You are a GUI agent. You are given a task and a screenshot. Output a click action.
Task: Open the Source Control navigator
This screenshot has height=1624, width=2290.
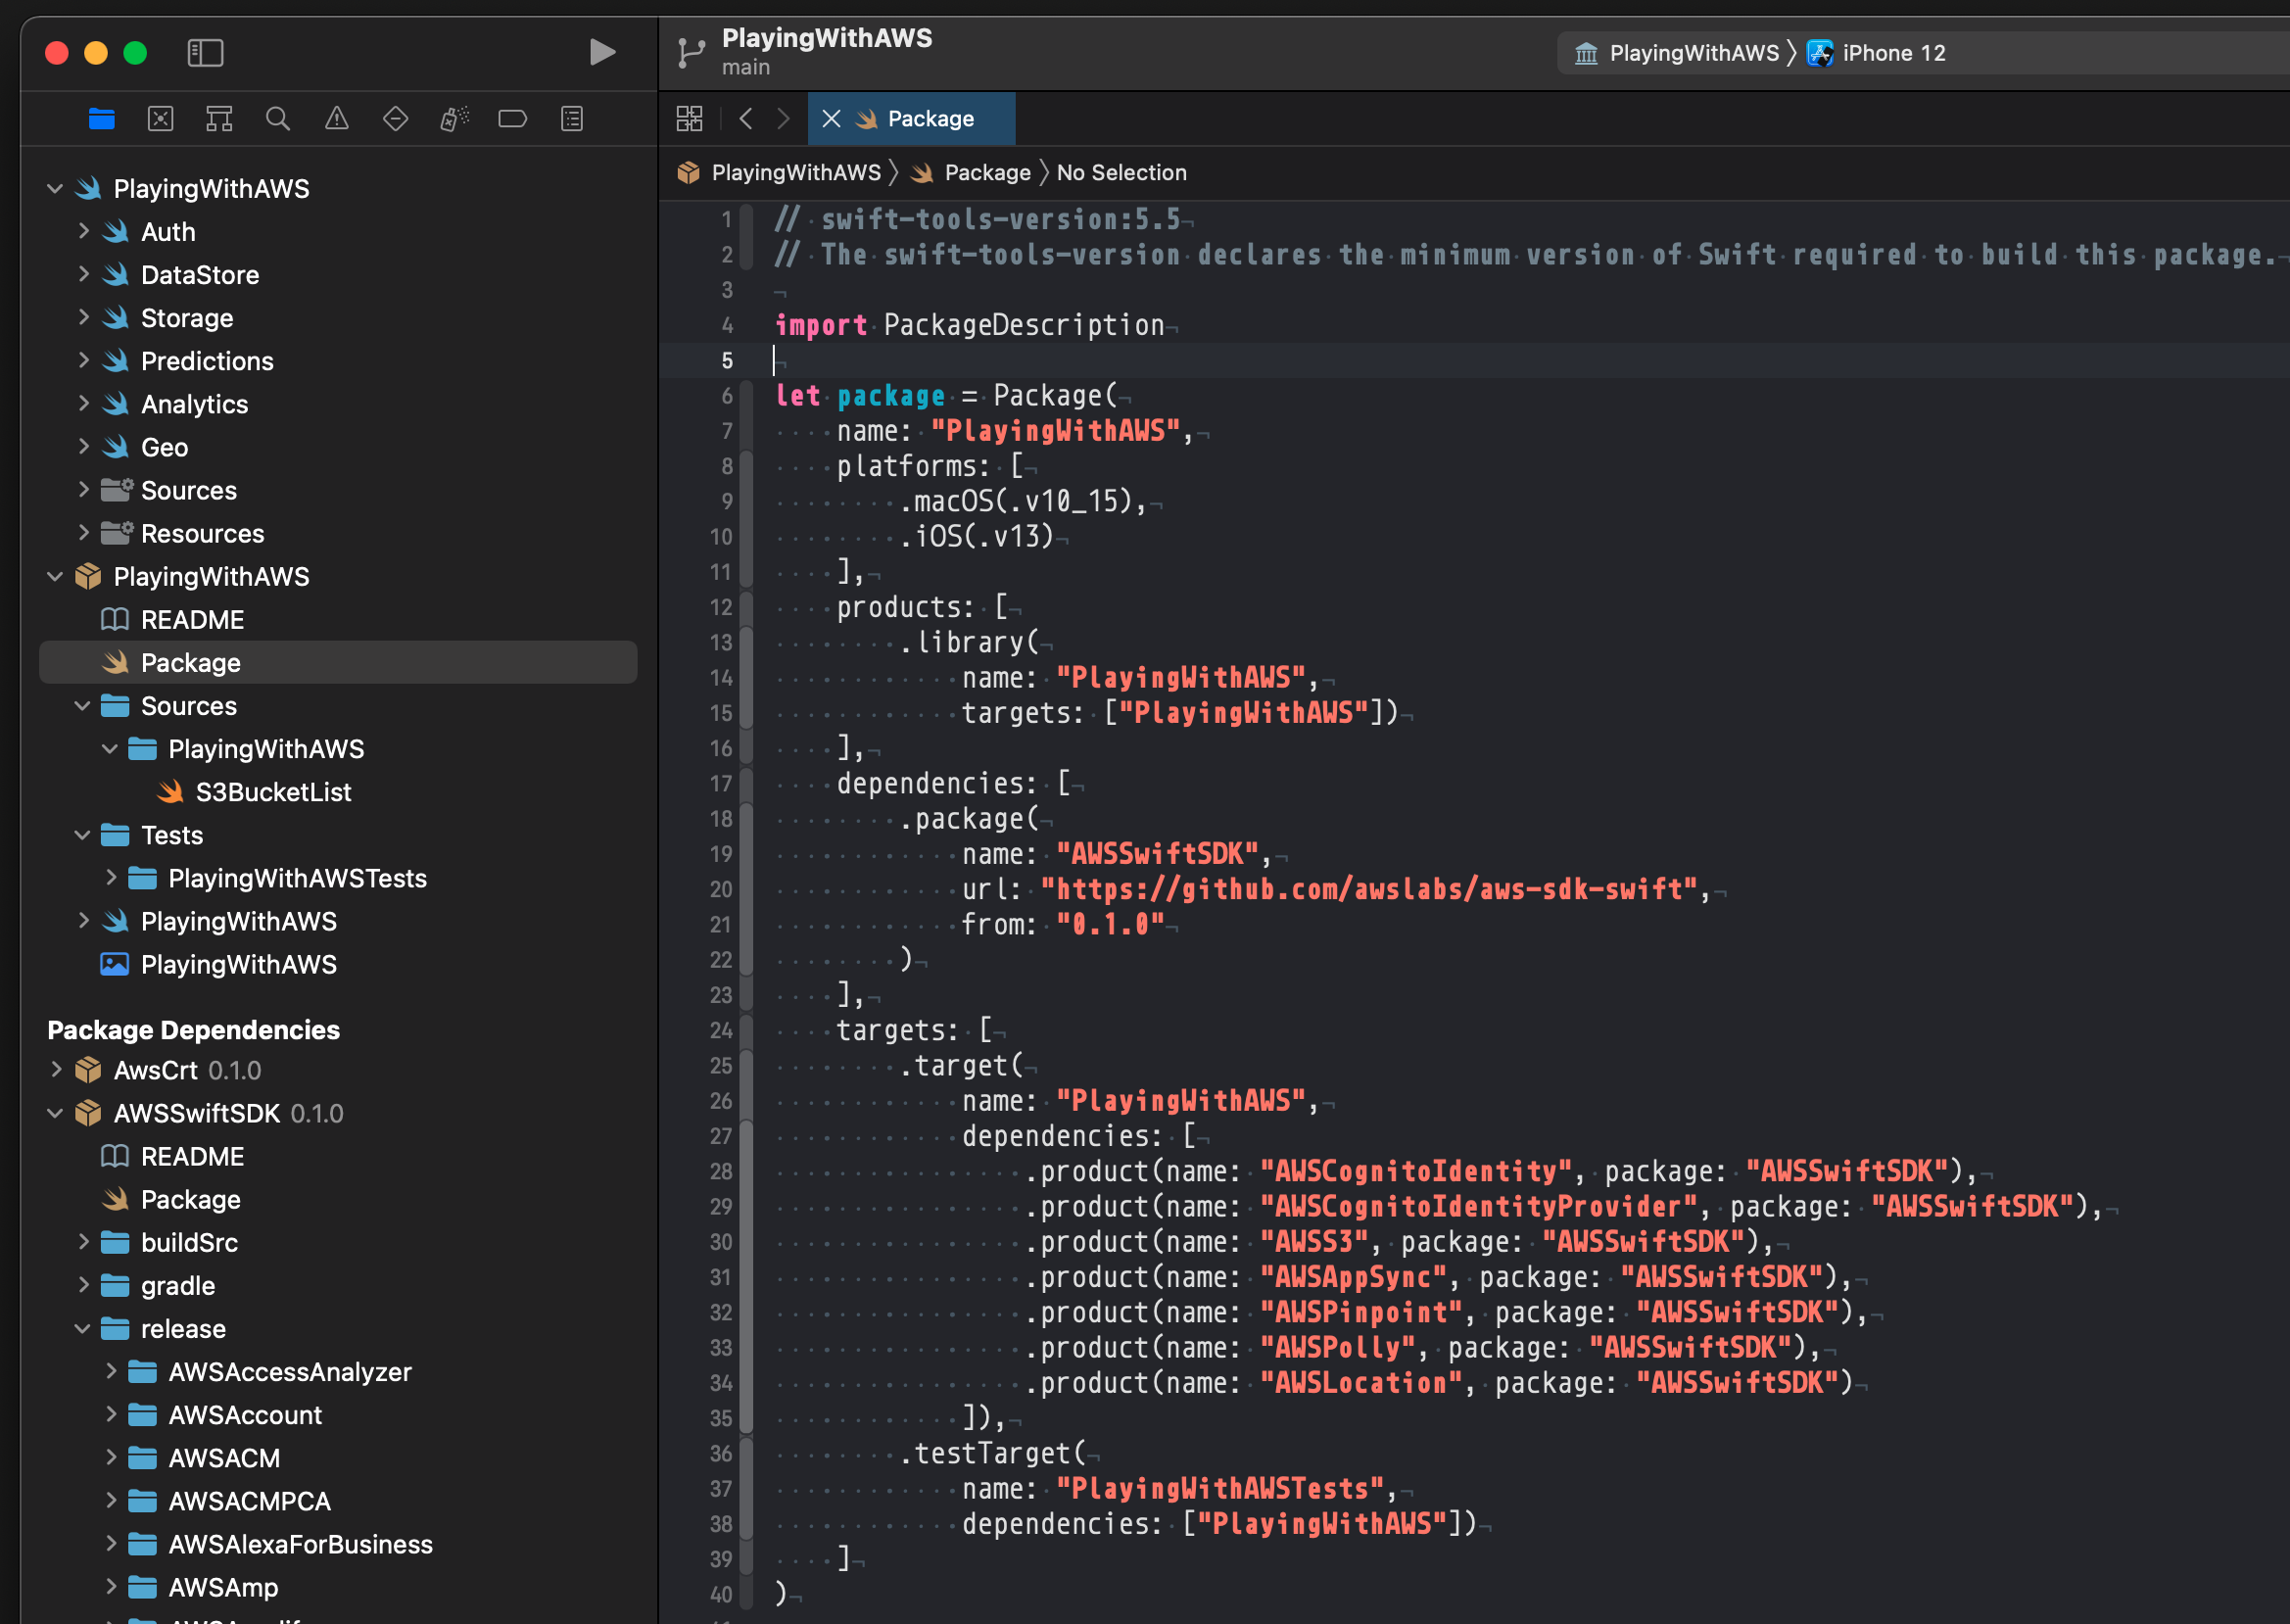click(160, 119)
